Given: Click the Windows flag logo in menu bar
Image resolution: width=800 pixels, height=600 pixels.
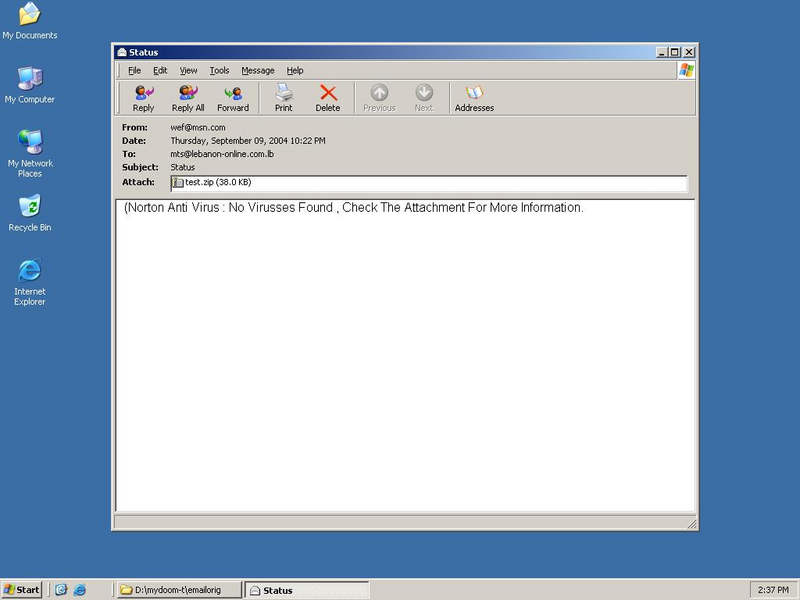Looking at the screenshot, I should [x=686, y=70].
